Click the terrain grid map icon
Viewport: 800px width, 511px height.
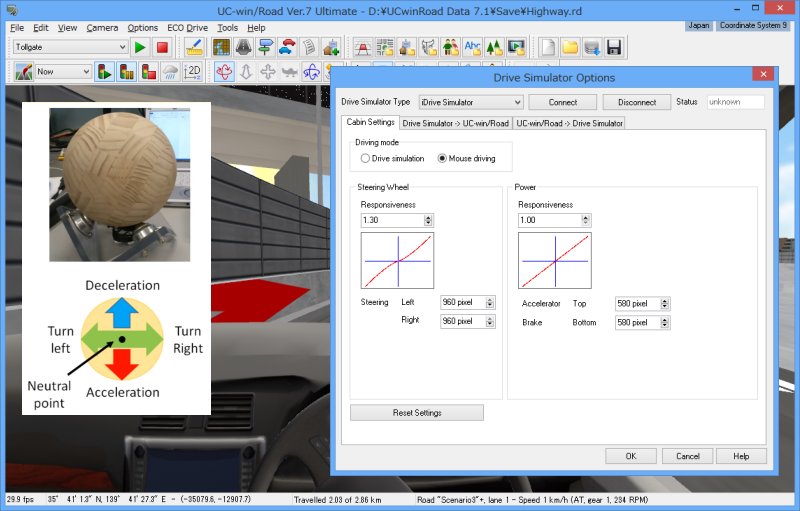tap(221, 47)
